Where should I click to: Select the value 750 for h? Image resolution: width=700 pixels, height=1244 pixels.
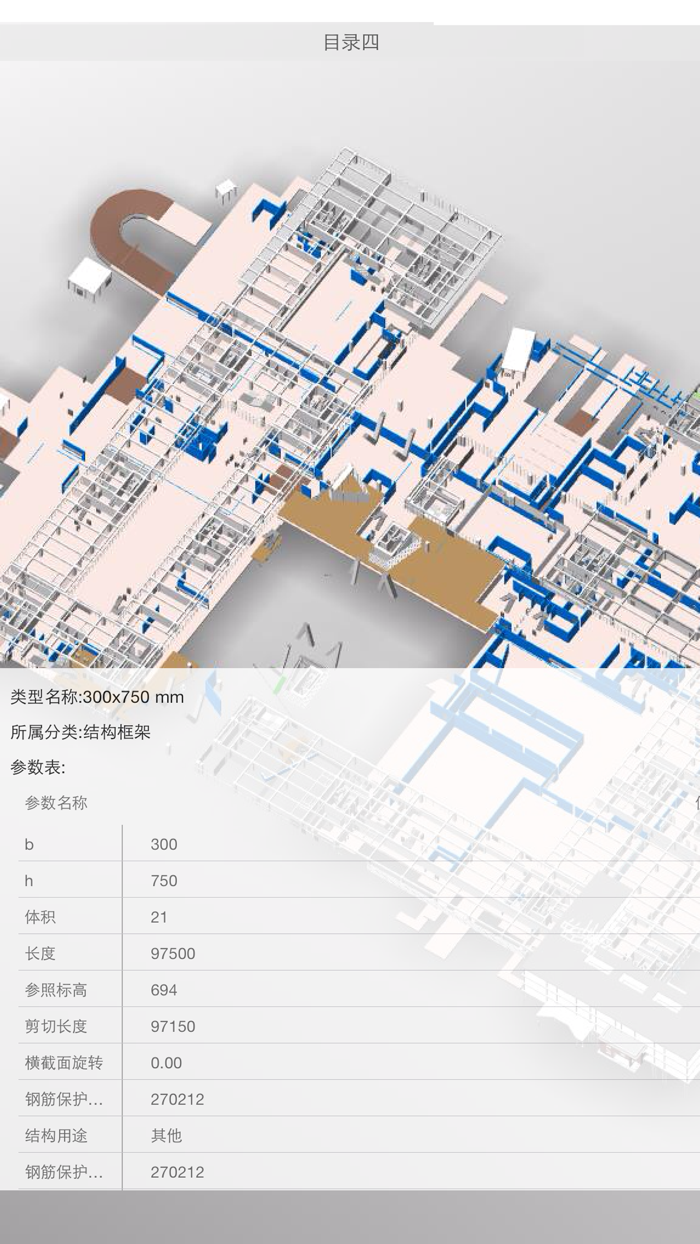[x=164, y=880]
